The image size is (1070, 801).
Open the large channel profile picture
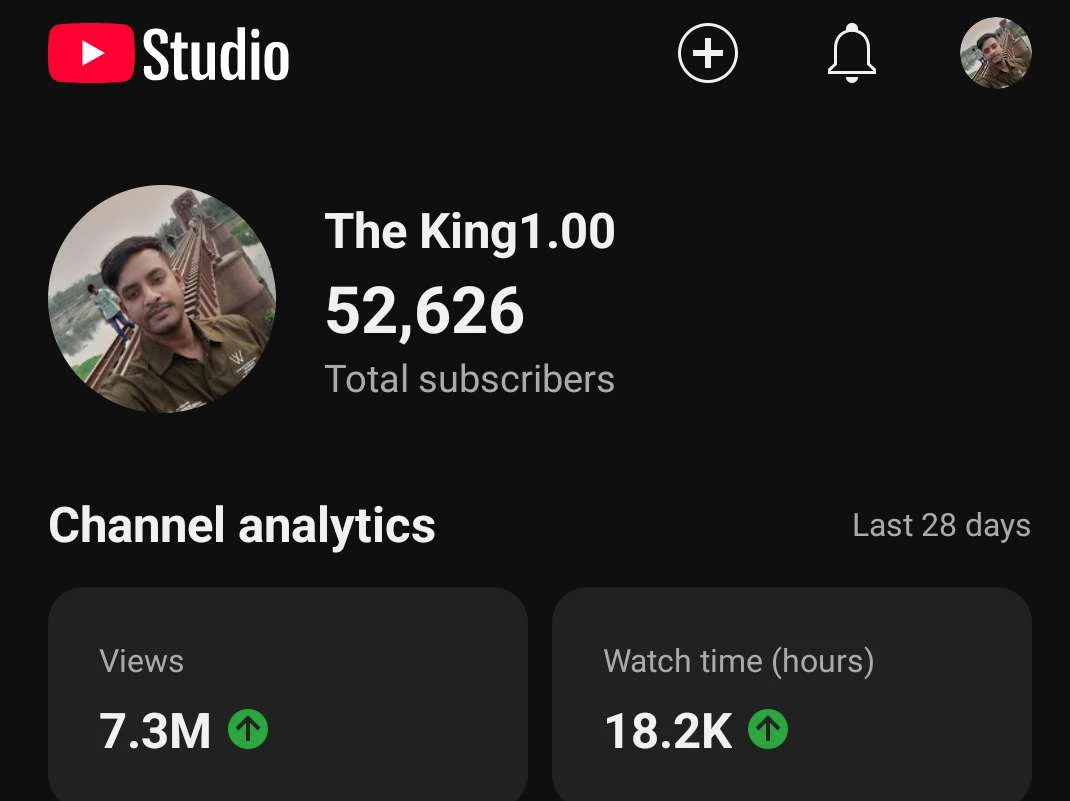162,299
